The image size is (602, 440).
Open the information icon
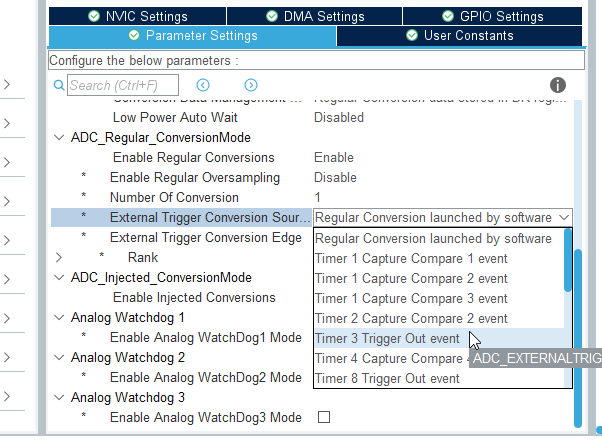[x=557, y=85]
